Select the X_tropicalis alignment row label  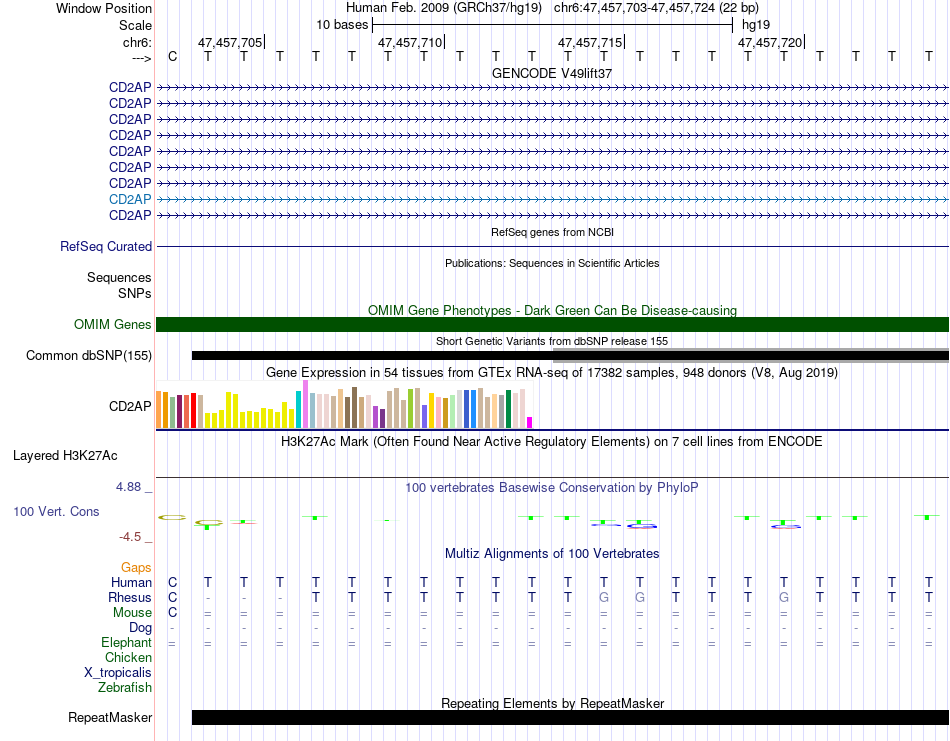[118, 673]
